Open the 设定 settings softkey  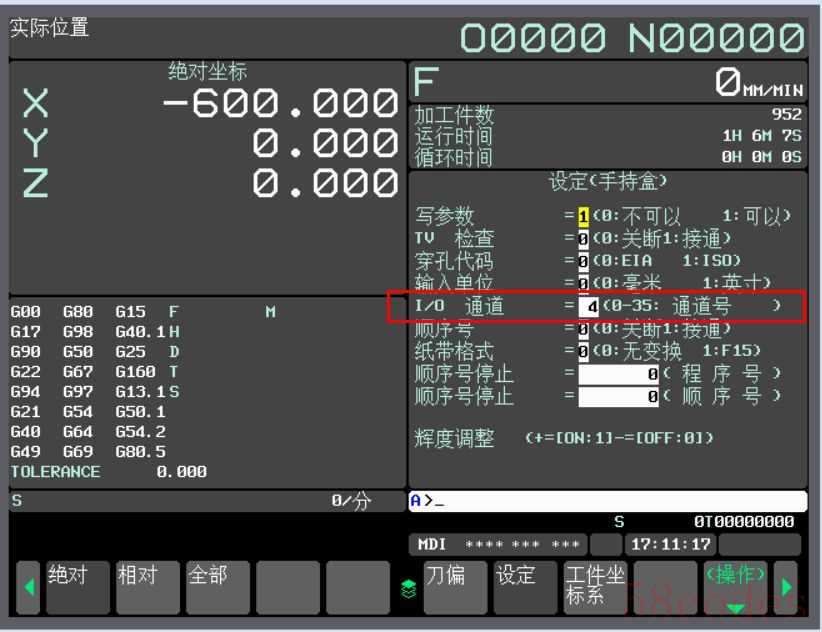pos(526,586)
